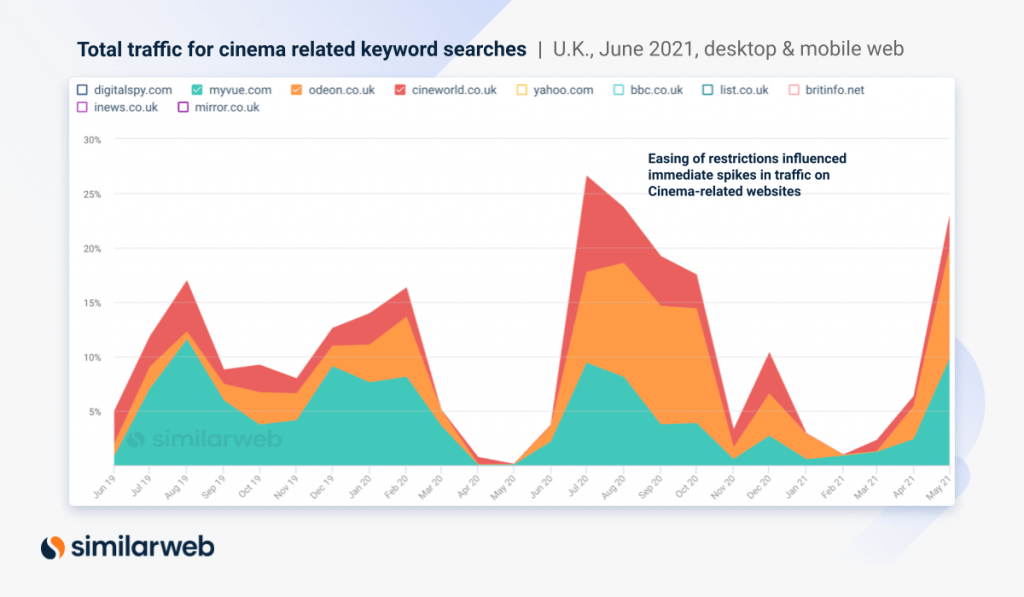
Task: Select the list.co.uk legend label
Action: [744, 90]
